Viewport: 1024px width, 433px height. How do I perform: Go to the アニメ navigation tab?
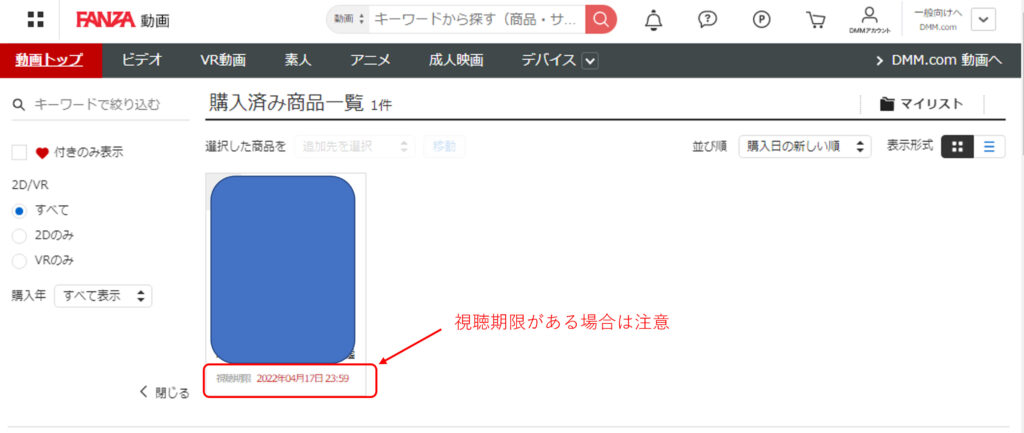coord(370,61)
